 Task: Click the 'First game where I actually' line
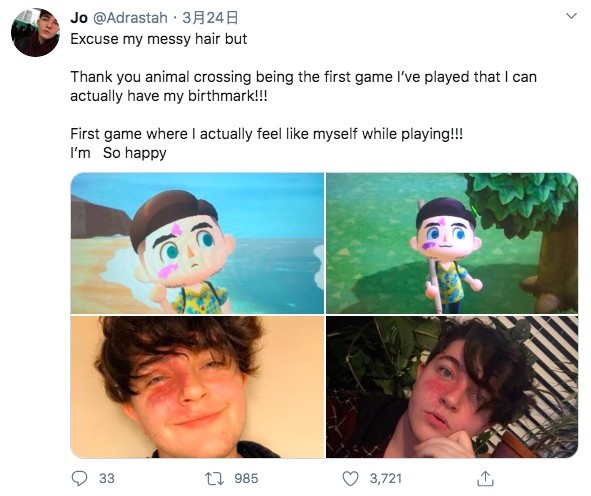coord(266,134)
